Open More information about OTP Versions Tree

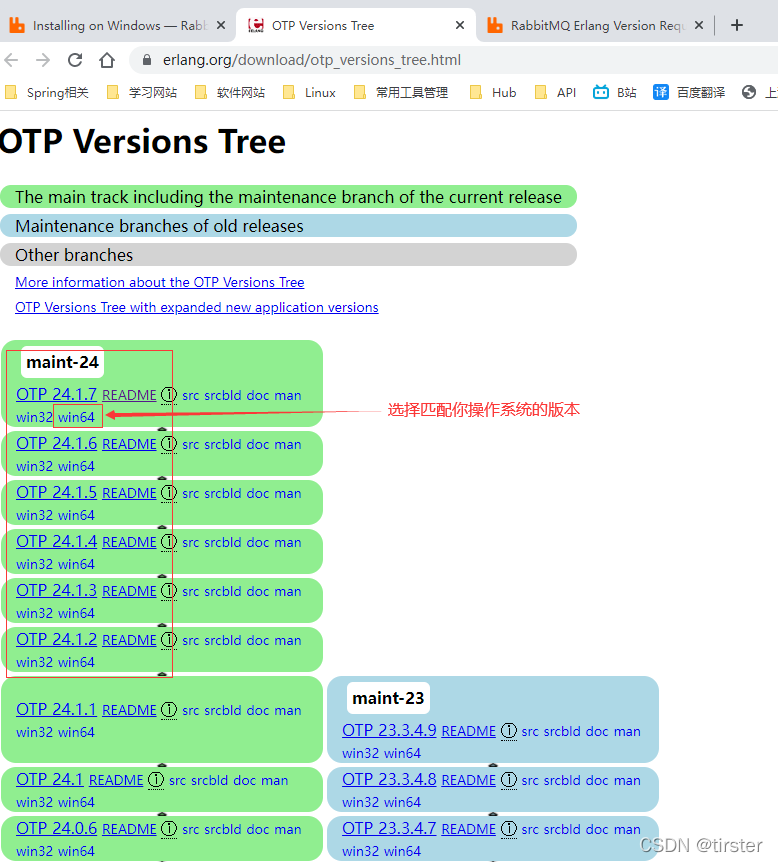point(159,283)
